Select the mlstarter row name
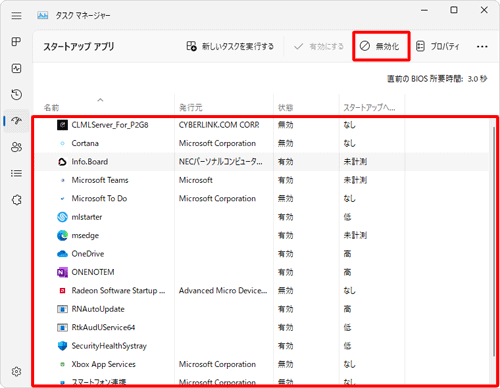500x388 pixels. coord(87,217)
